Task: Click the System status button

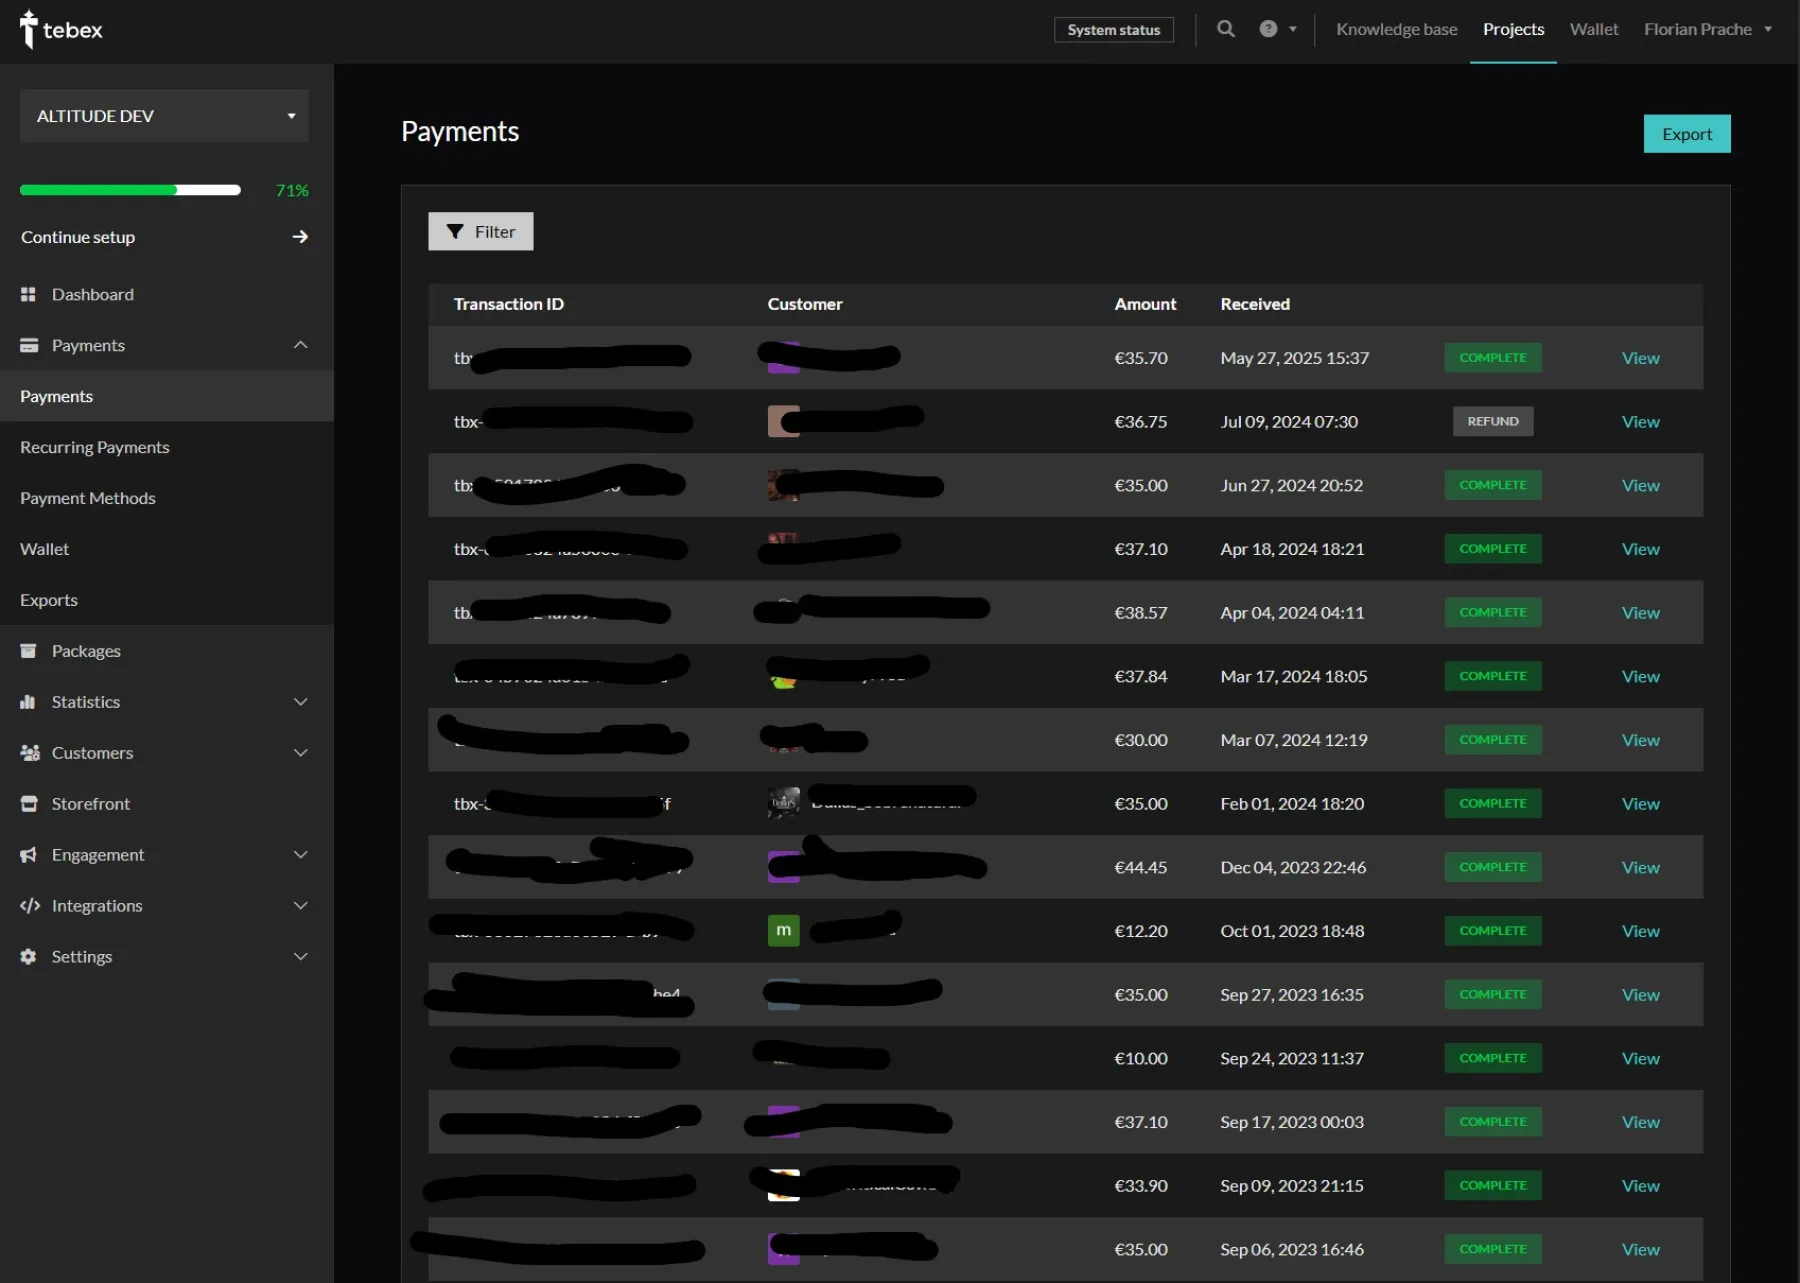Action: pyautogui.click(x=1113, y=30)
